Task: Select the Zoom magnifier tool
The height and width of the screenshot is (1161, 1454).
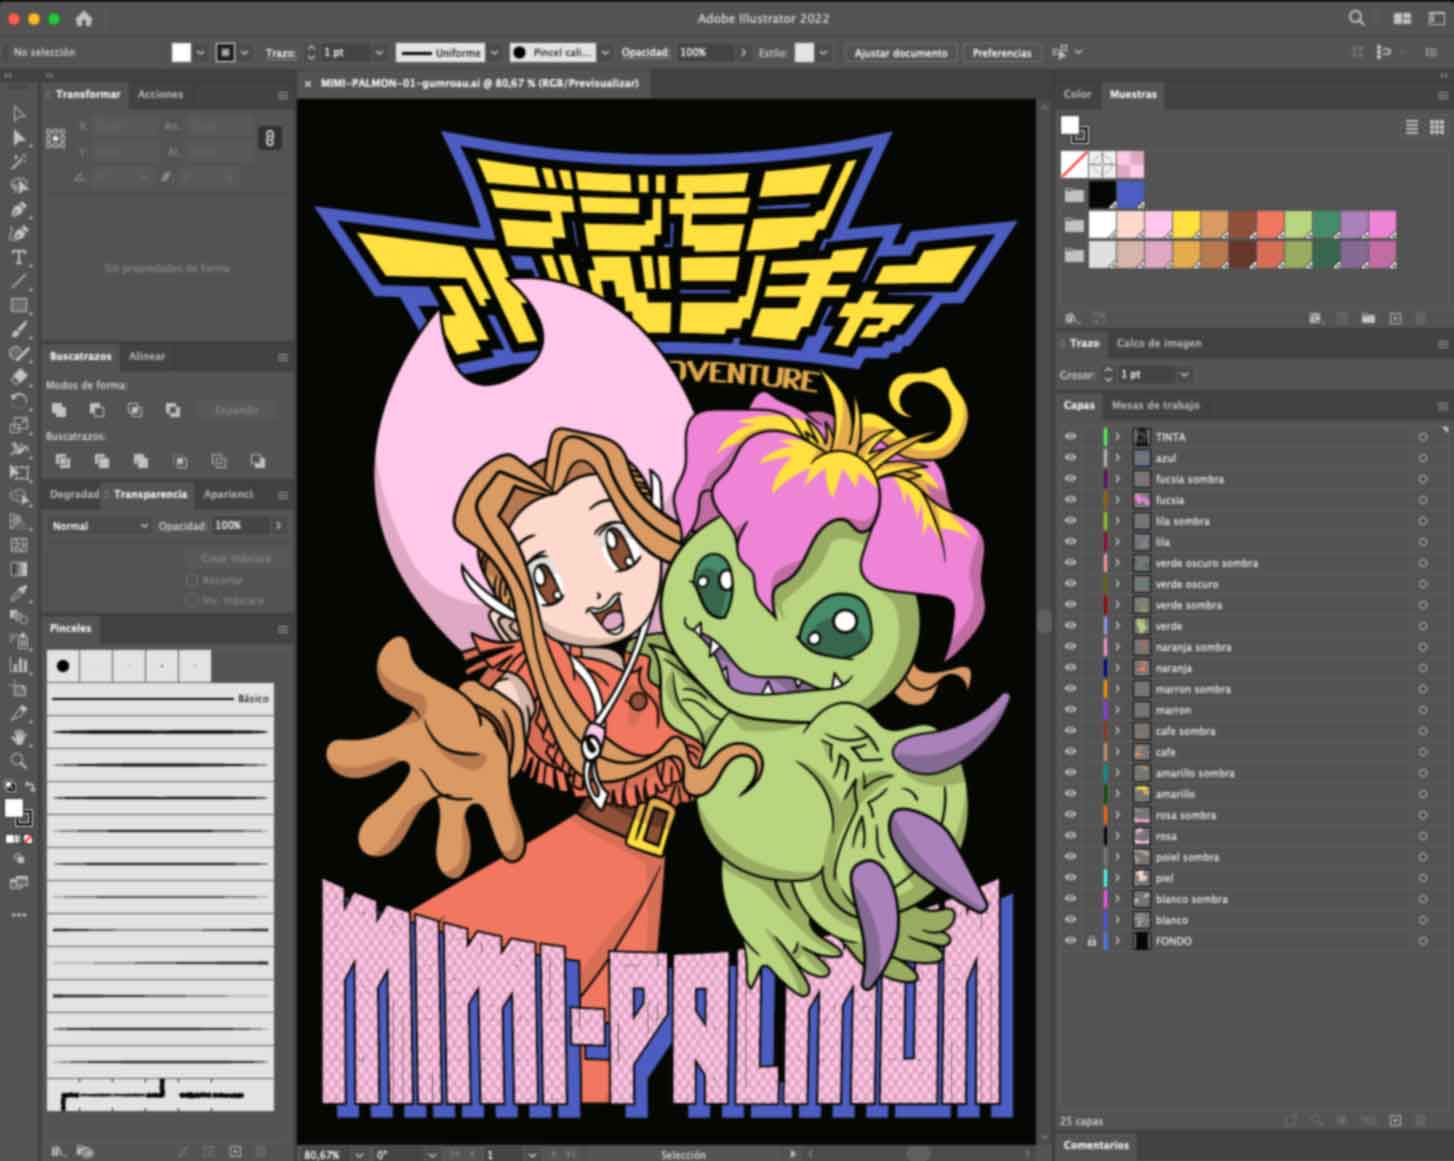Action: [18, 761]
